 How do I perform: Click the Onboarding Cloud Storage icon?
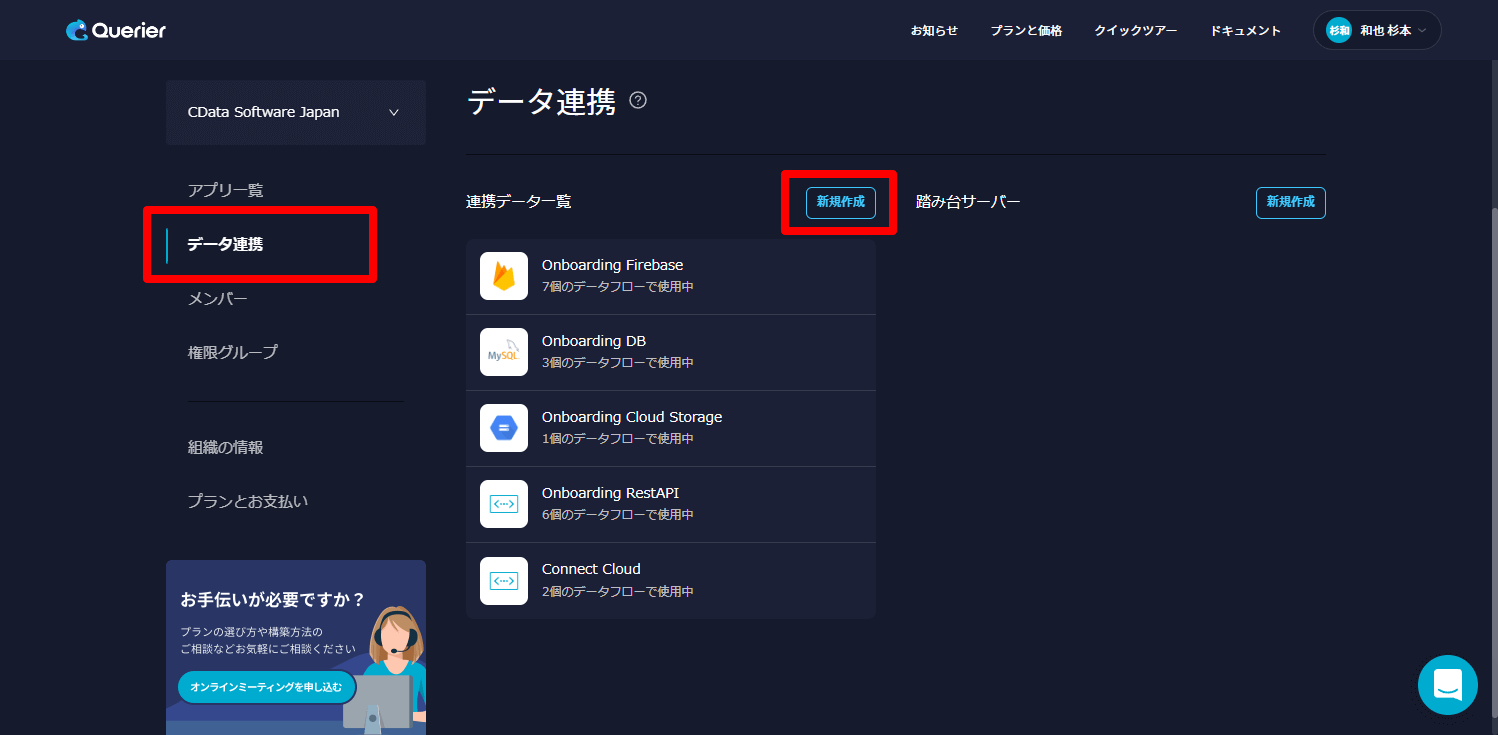pos(504,428)
